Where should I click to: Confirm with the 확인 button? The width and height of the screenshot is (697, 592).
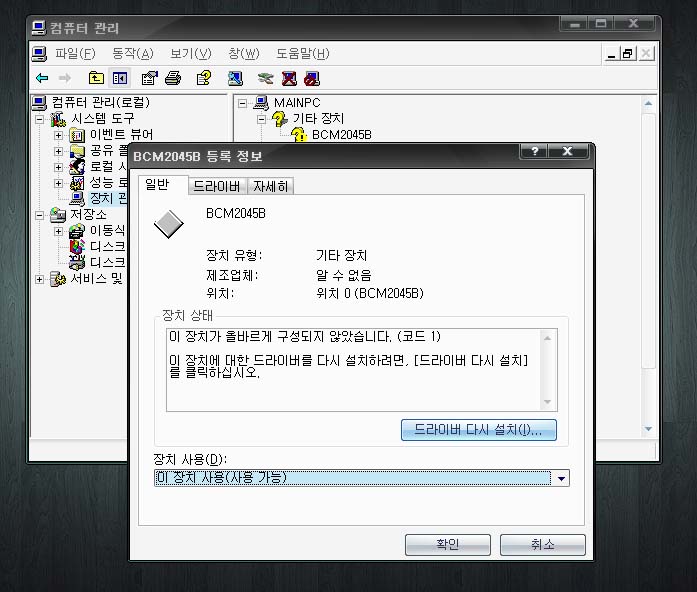click(x=448, y=544)
